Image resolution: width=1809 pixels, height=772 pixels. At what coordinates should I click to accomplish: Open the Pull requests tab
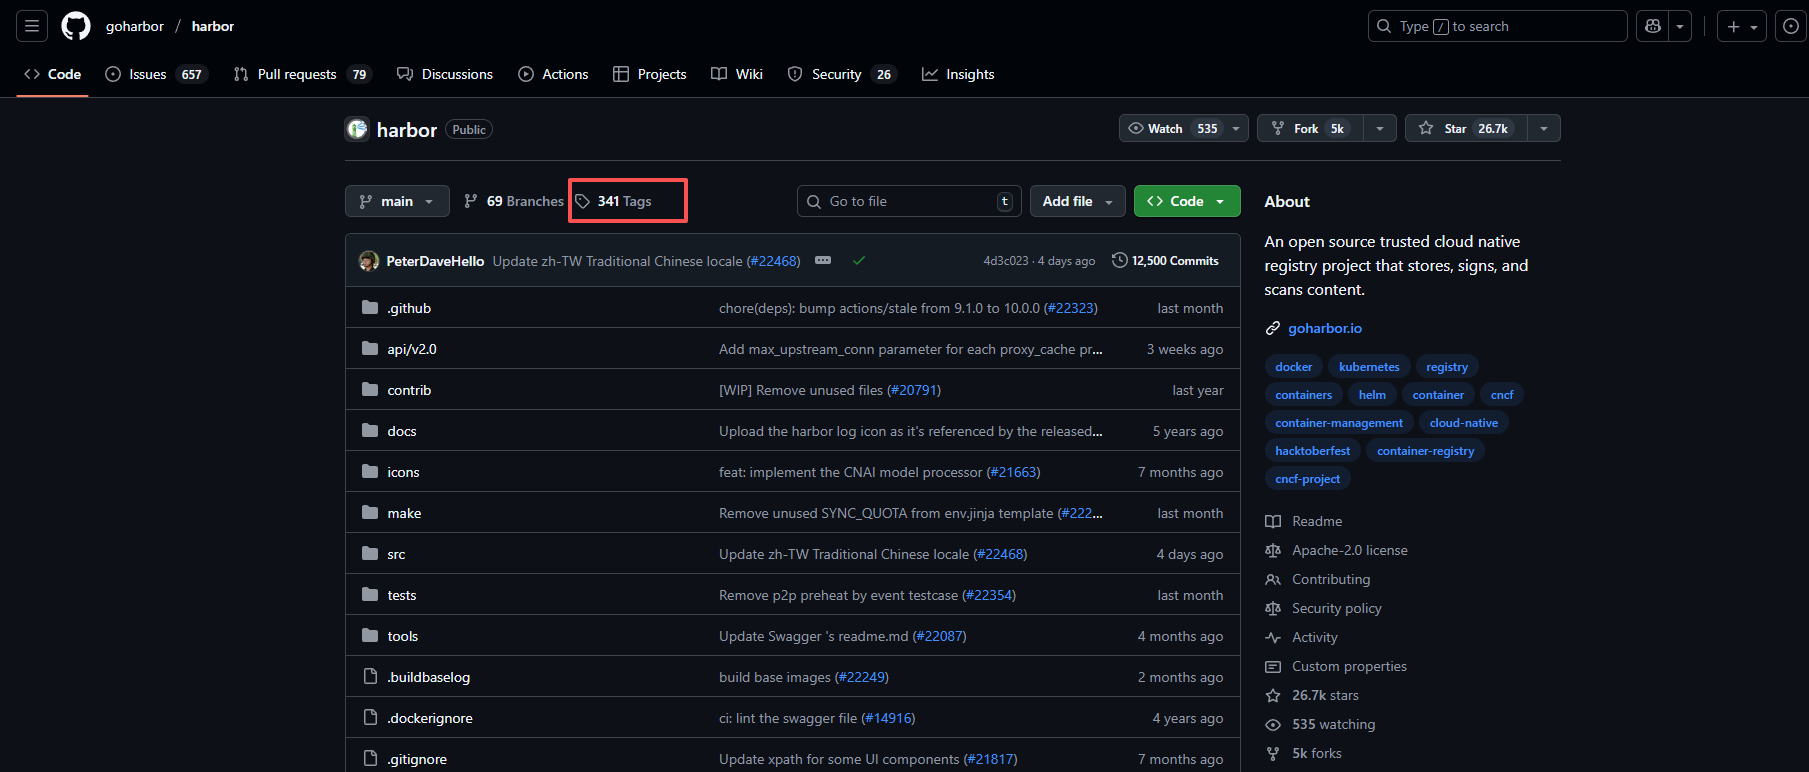(x=302, y=74)
